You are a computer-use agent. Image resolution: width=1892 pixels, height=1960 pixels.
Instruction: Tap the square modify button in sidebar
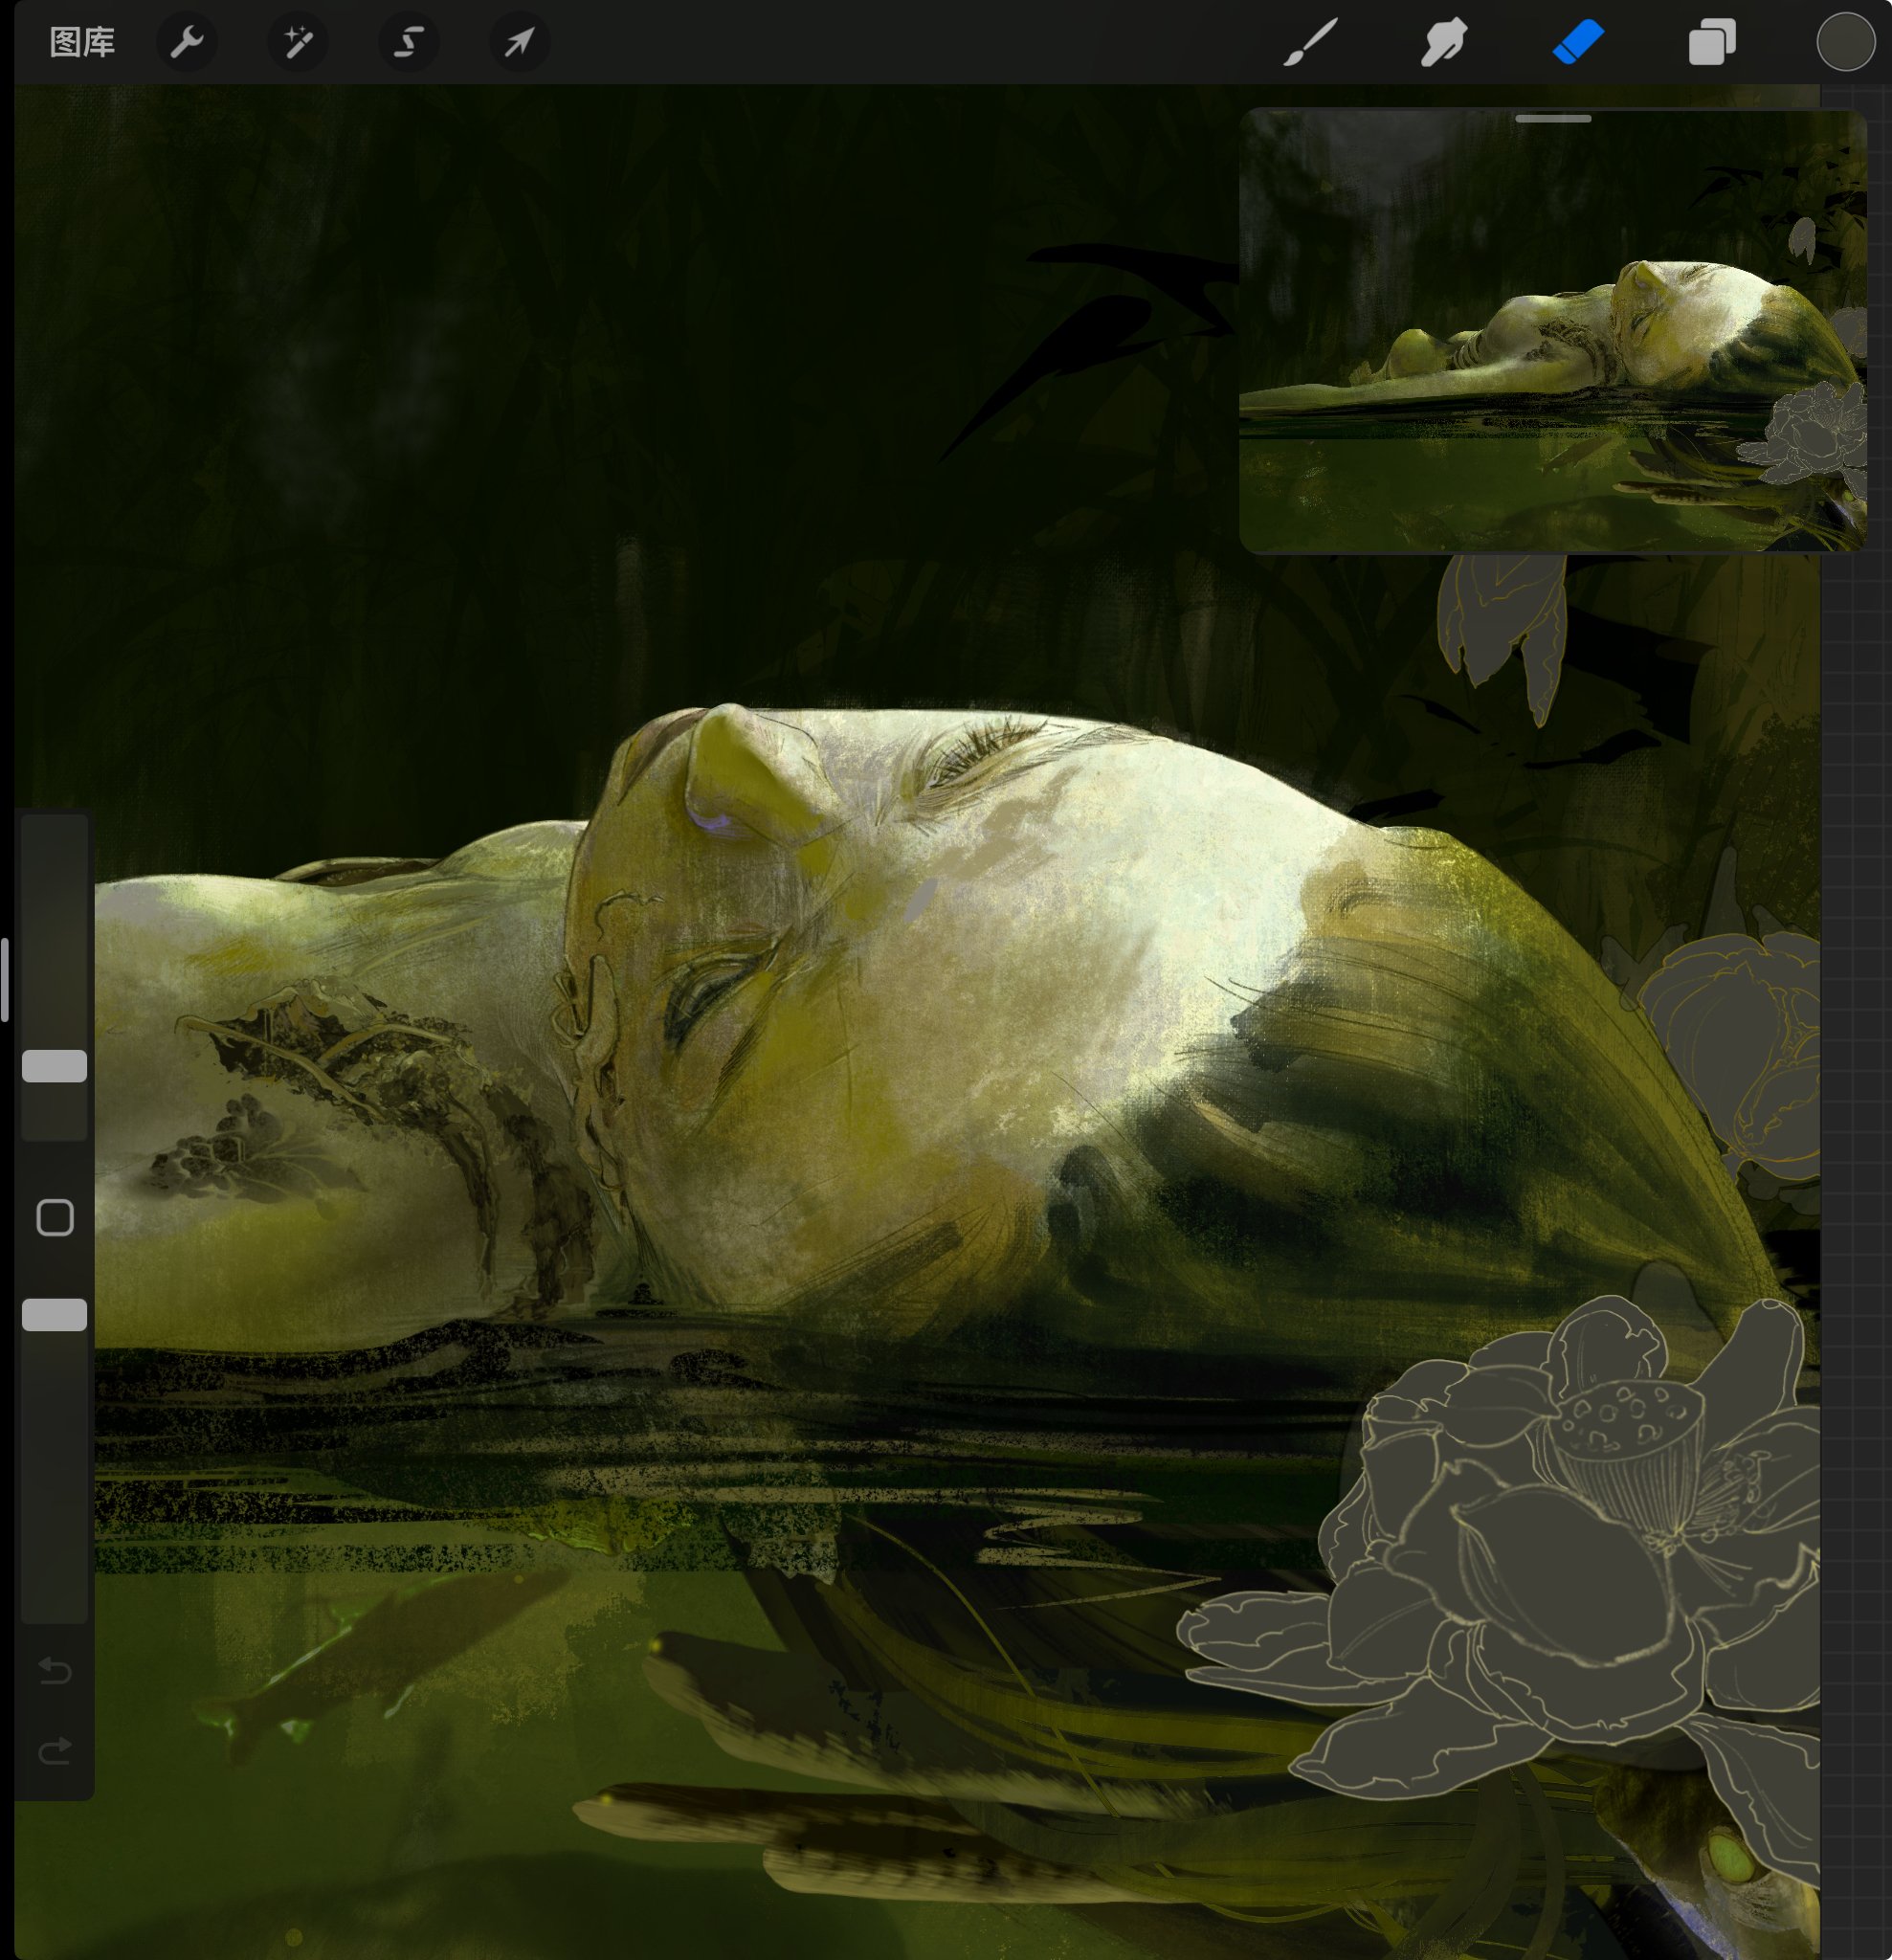click(55, 1218)
